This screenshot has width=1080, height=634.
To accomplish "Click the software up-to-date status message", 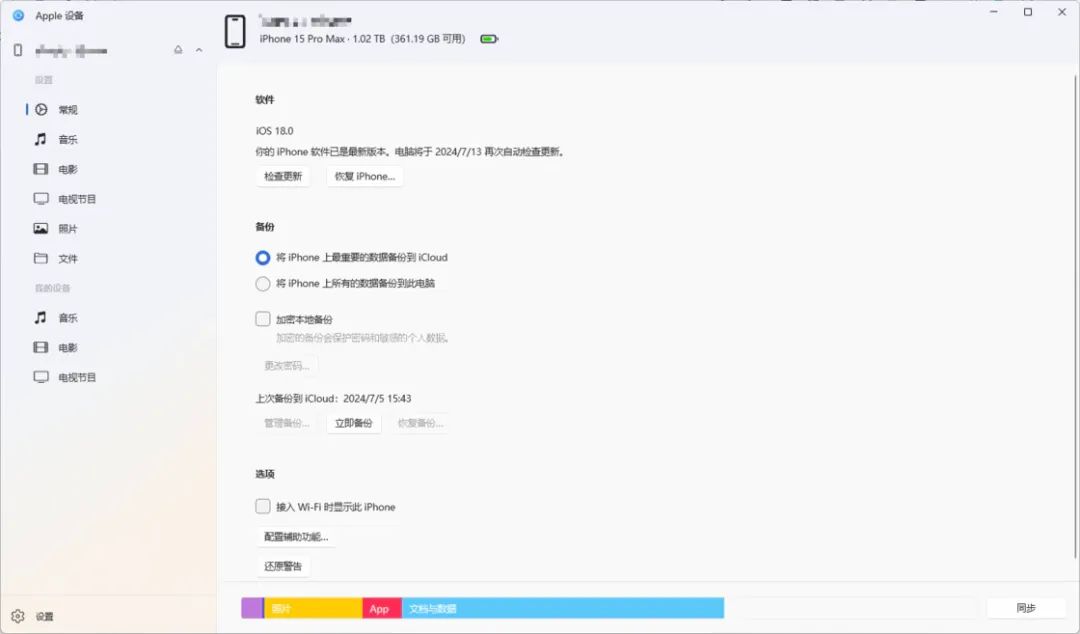I will [411, 152].
